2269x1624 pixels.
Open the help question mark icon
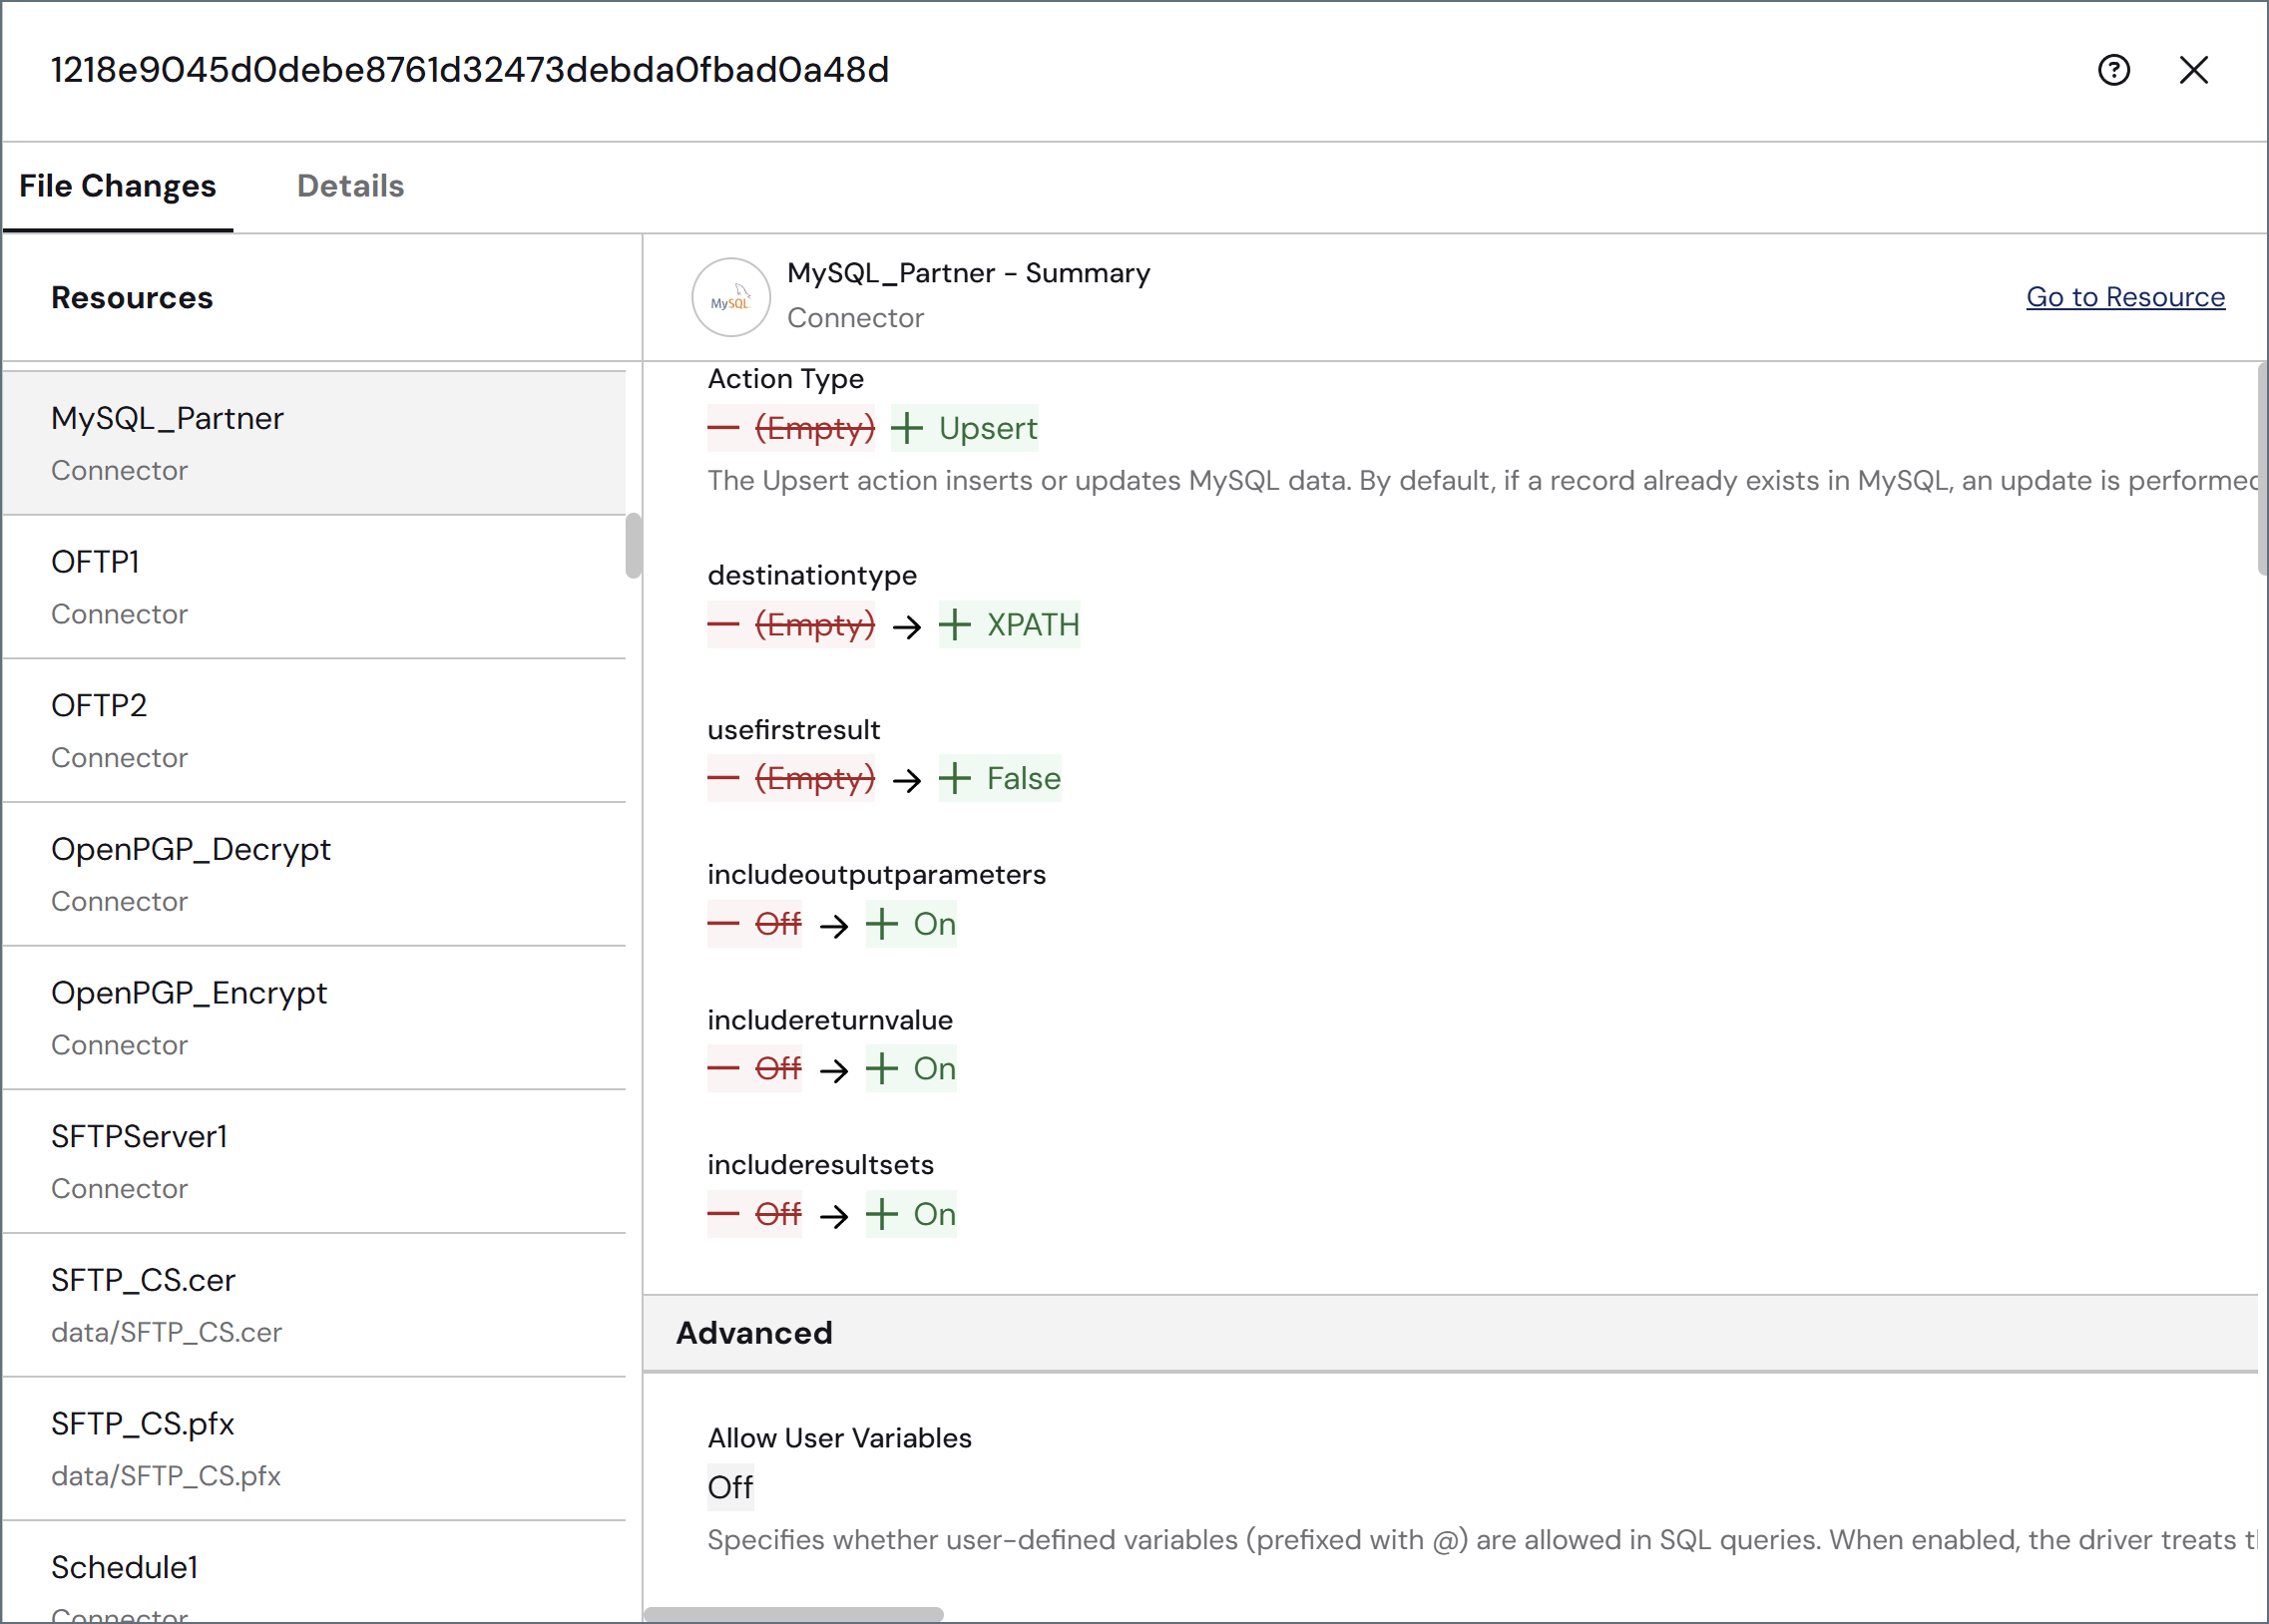point(2113,70)
